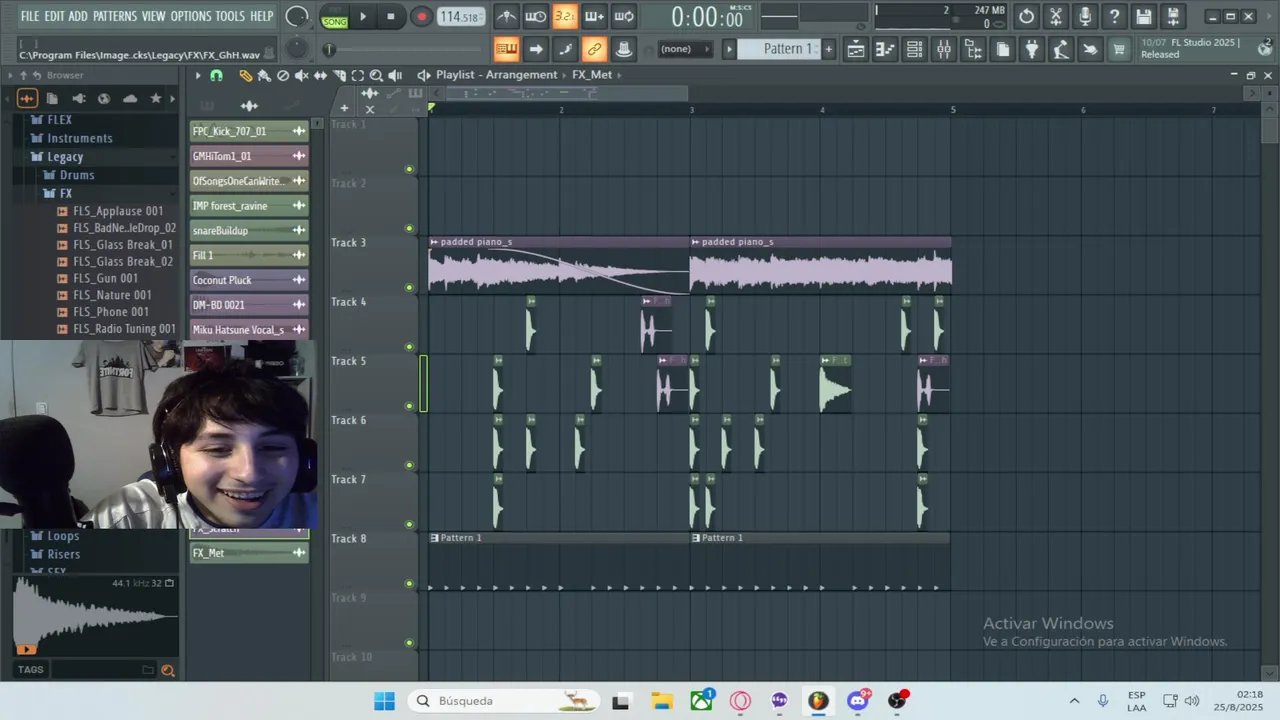Expand the Instruments folder in browser
Viewport: 1280px width, 720px height.
pyautogui.click(x=71, y=138)
